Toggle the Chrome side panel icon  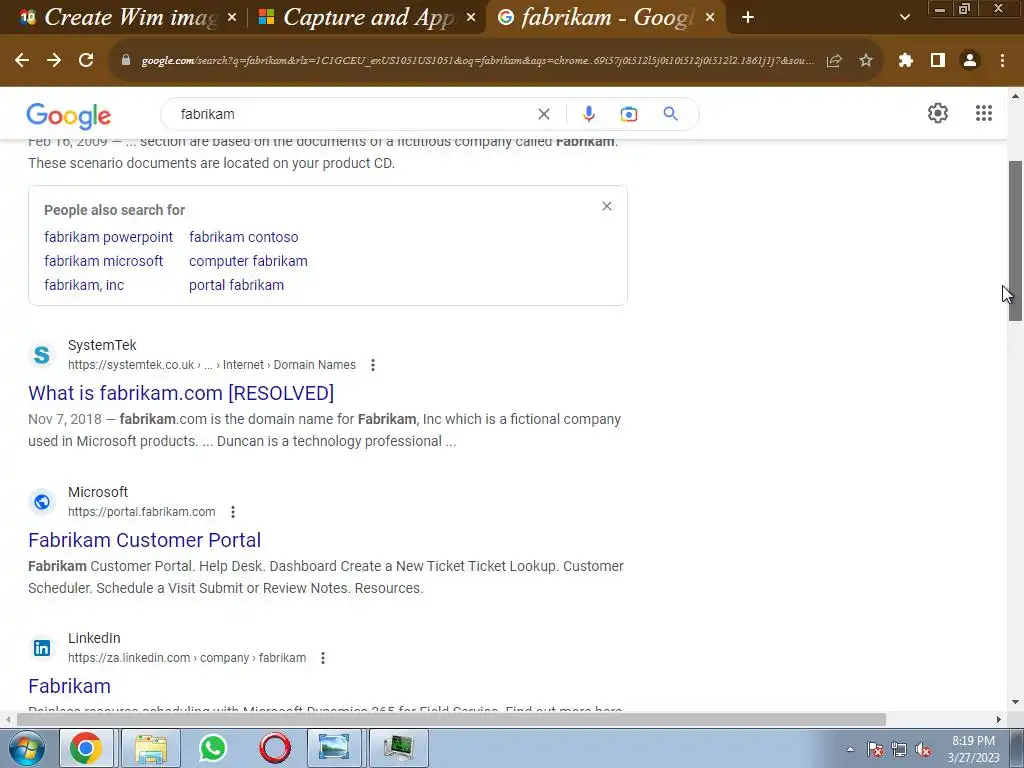(x=938, y=61)
